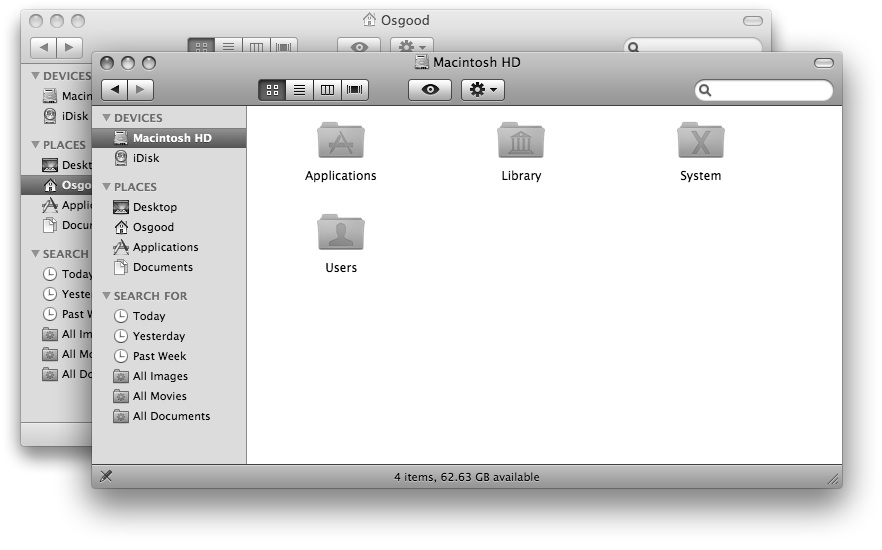Open the Action gear dropdown menu

click(482, 90)
